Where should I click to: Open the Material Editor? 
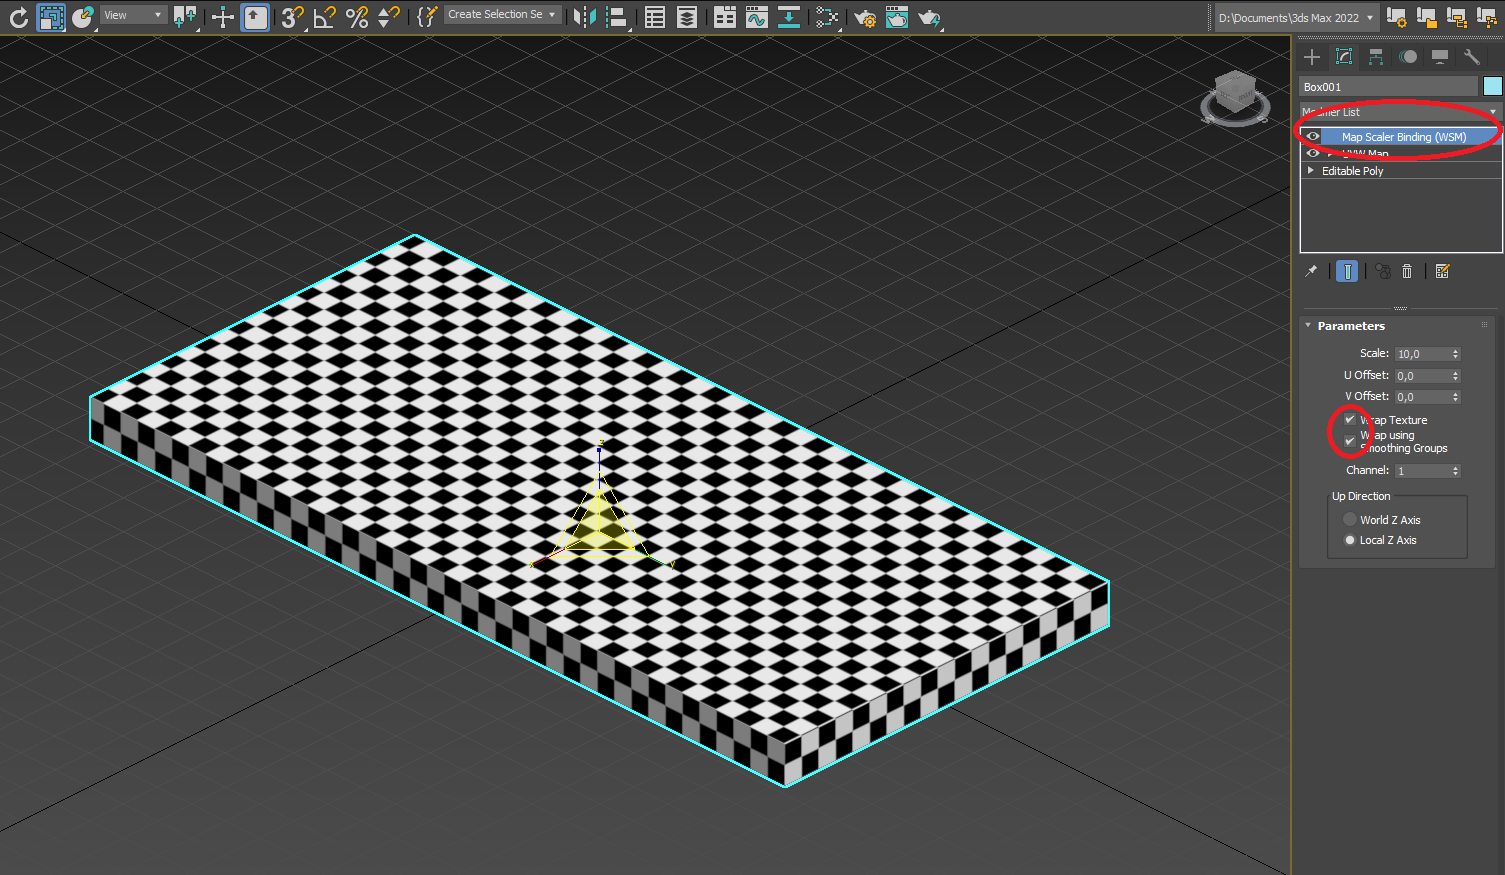pyautogui.click(x=826, y=17)
